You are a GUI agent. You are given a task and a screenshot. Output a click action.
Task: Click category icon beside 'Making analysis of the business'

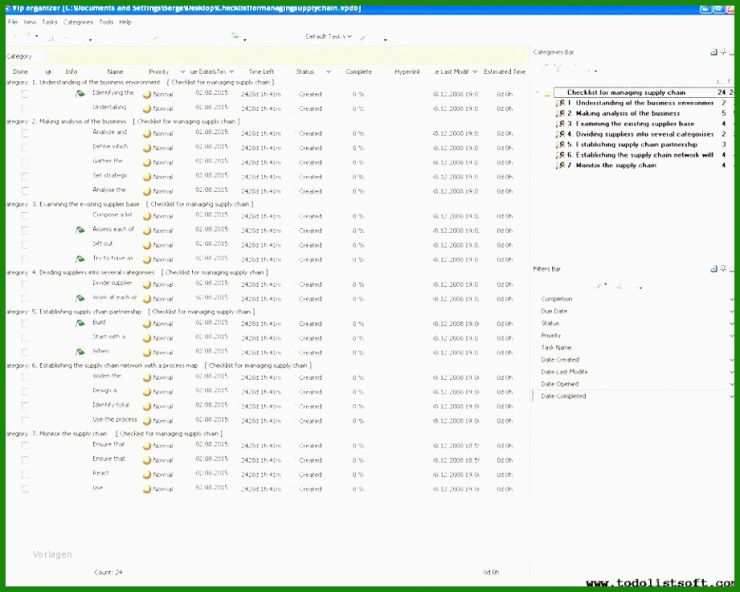coord(561,113)
